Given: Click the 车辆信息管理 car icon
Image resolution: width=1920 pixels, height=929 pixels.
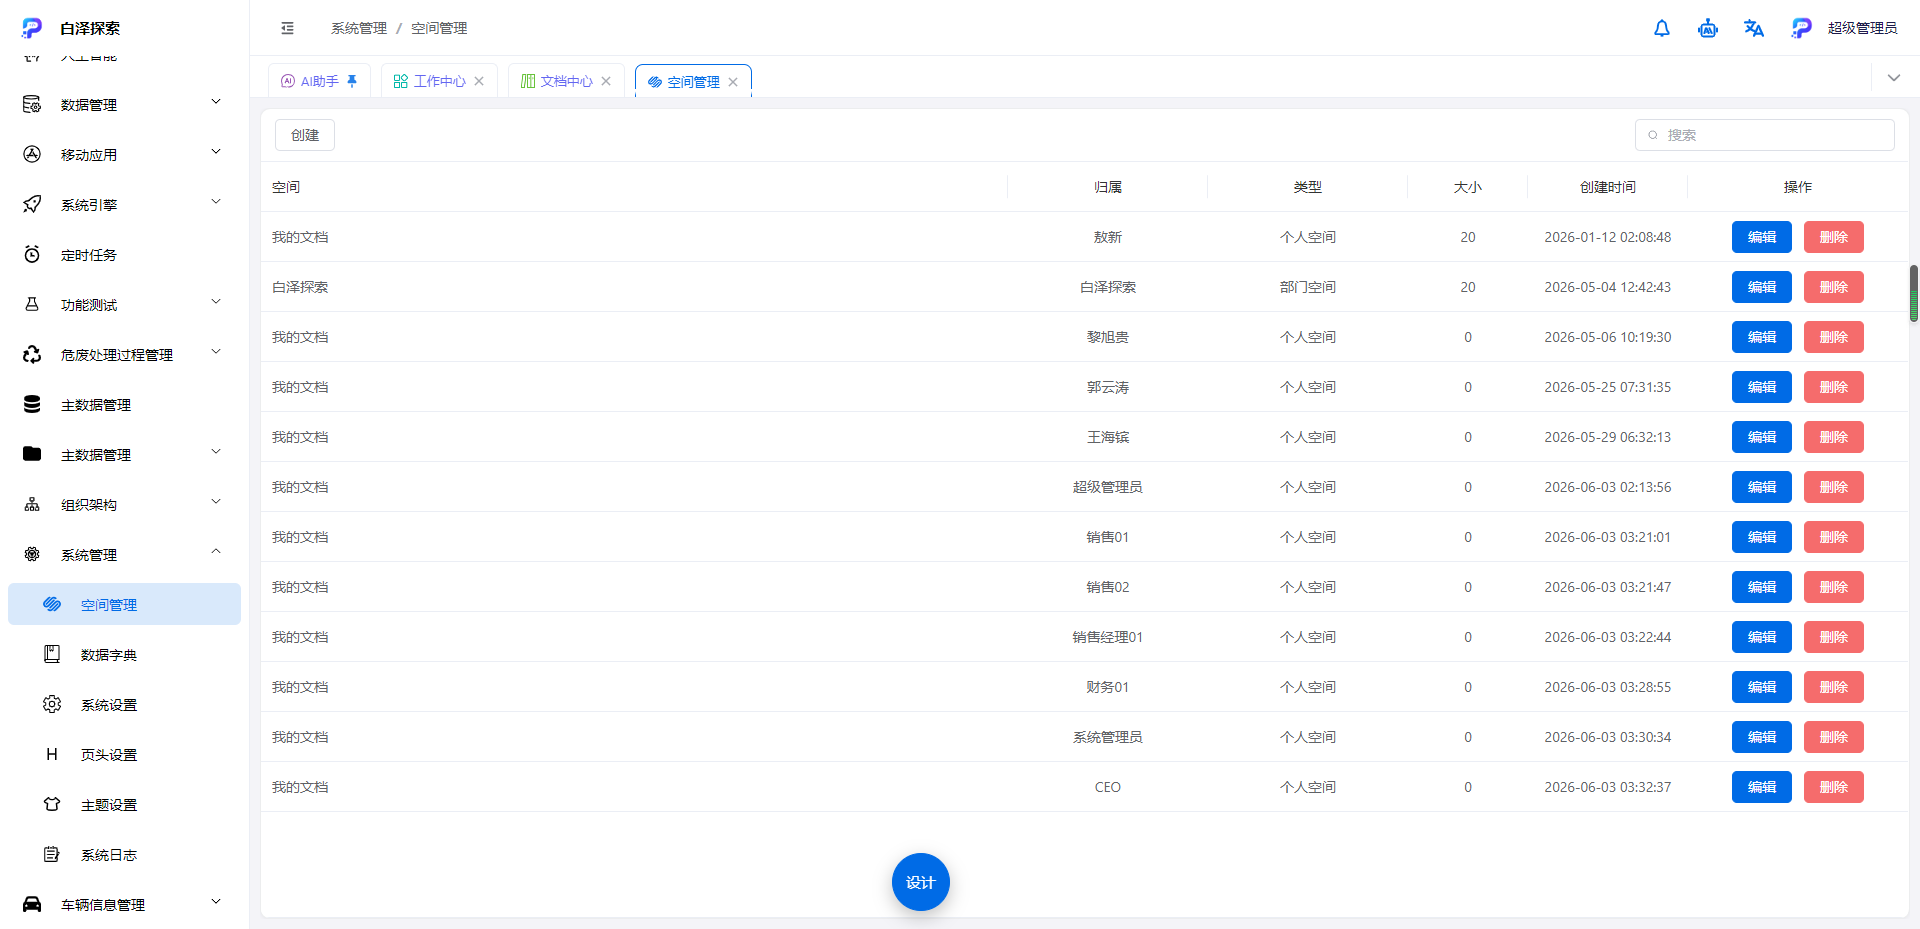Looking at the screenshot, I should pos(32,904).
